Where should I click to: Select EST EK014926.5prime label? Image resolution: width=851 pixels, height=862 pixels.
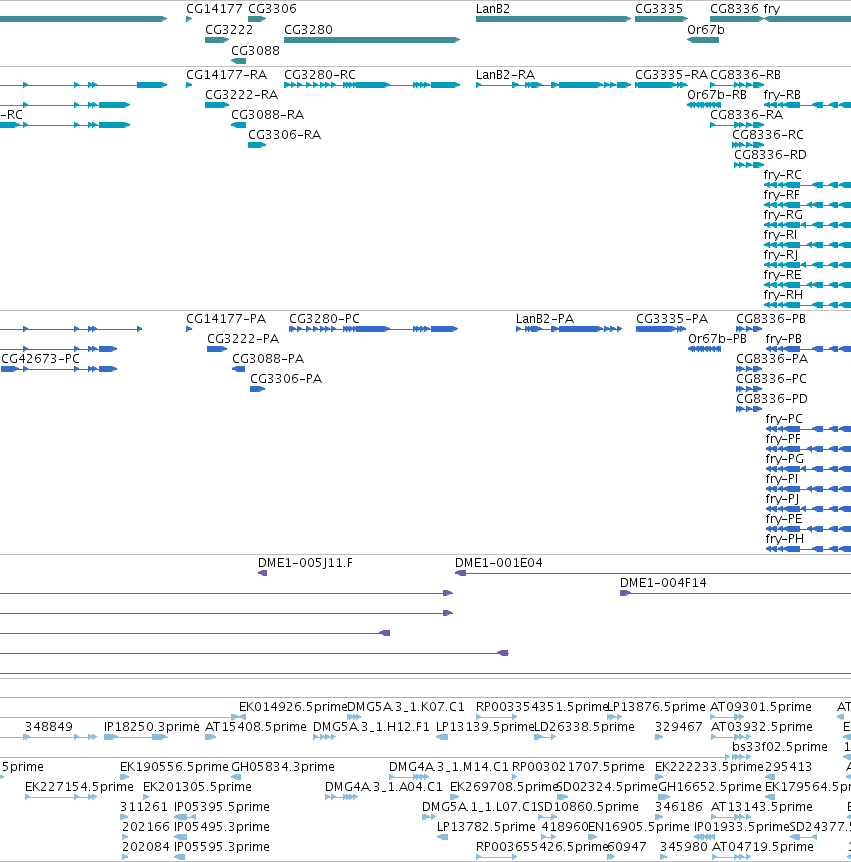point(293,707)
